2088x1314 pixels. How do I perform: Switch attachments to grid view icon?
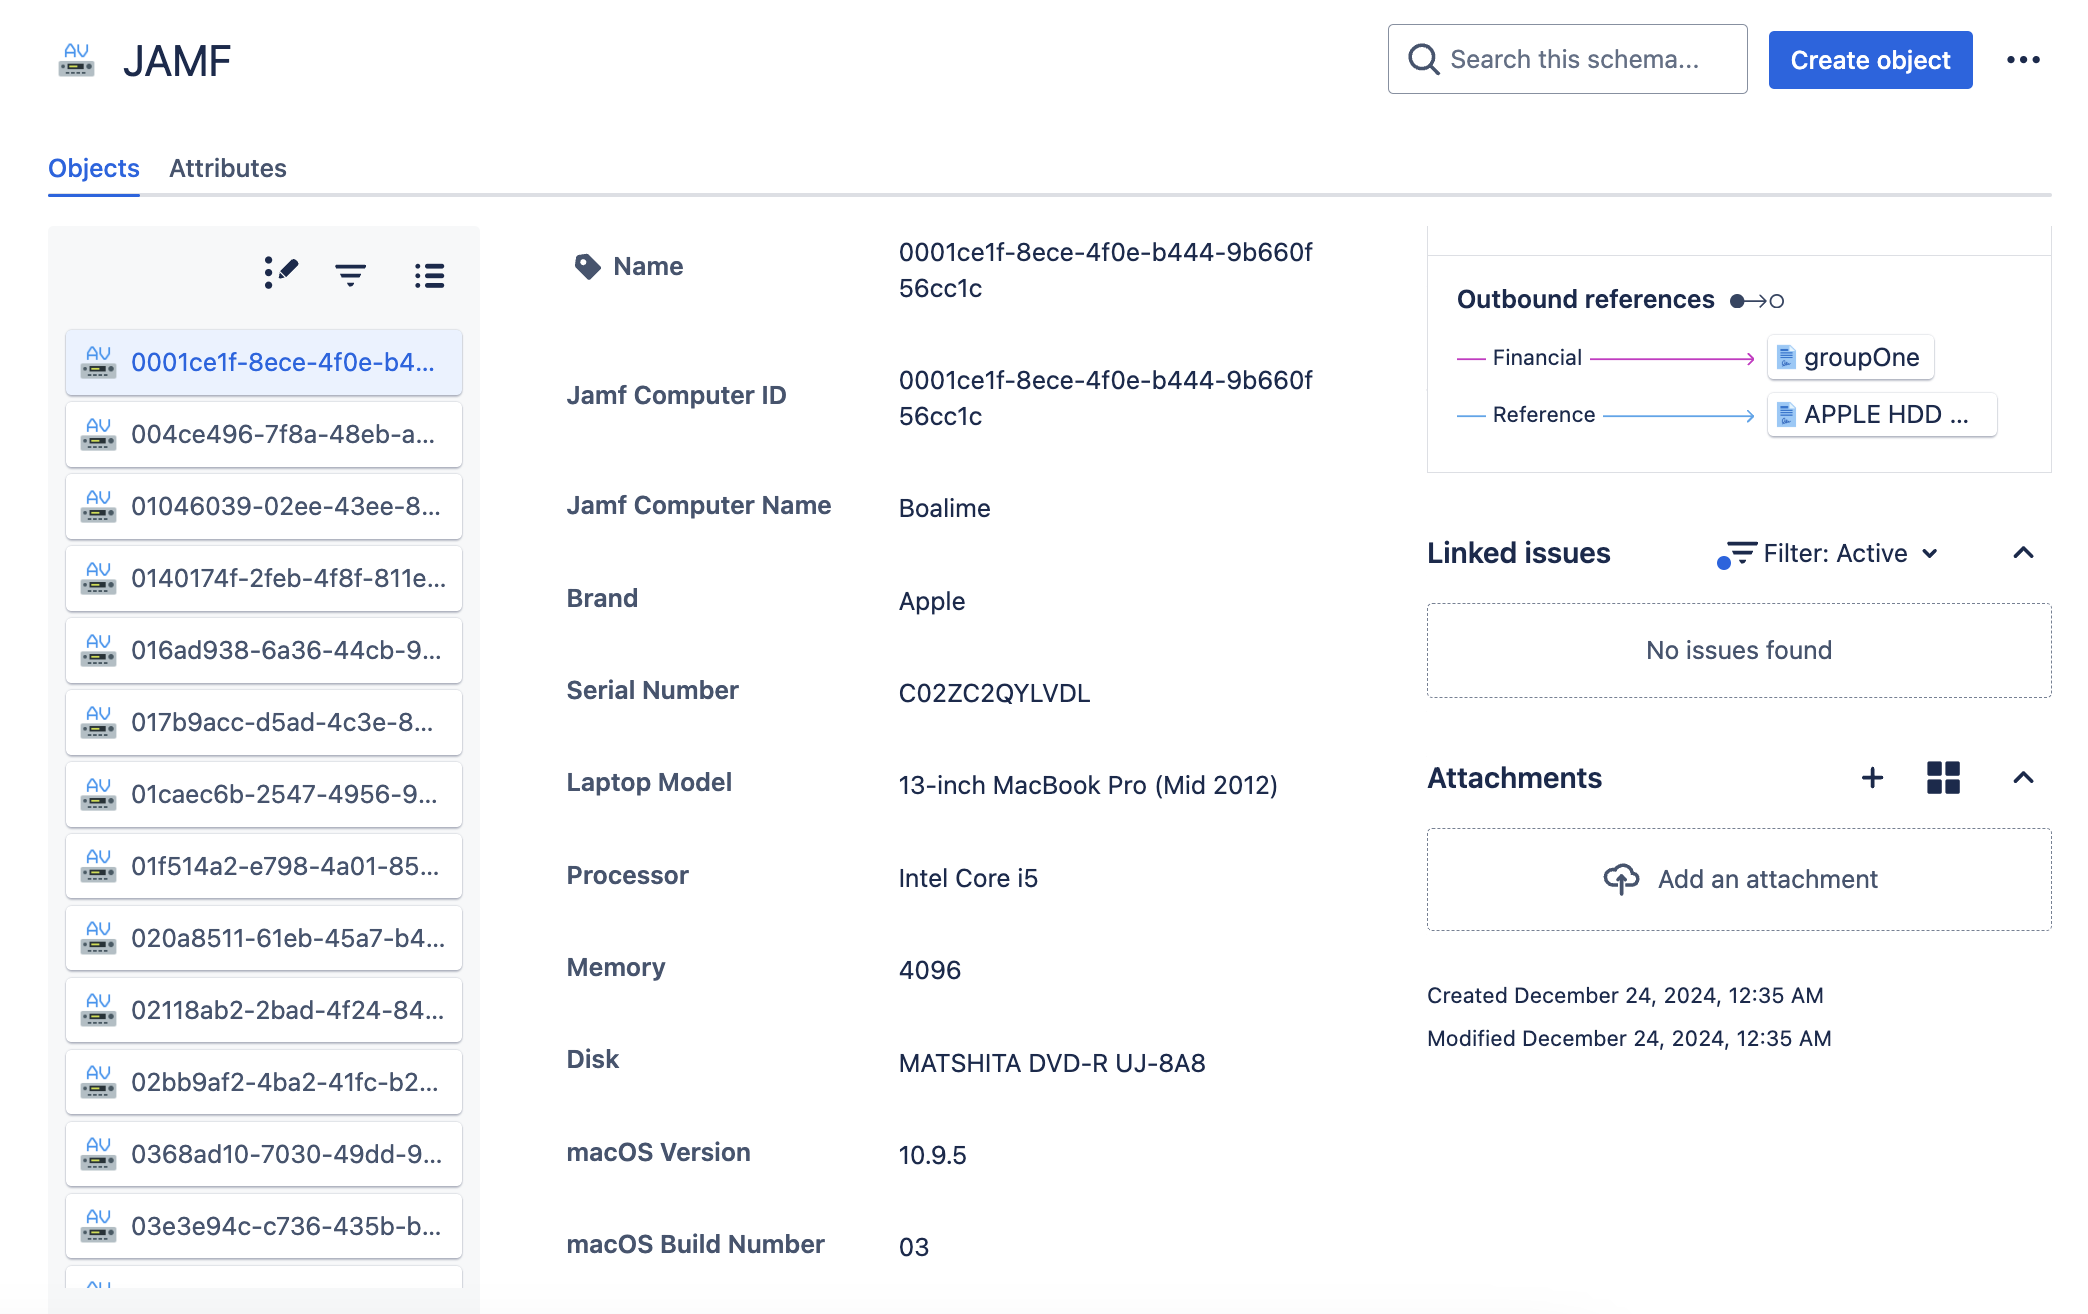click(x=1943, y=778)
